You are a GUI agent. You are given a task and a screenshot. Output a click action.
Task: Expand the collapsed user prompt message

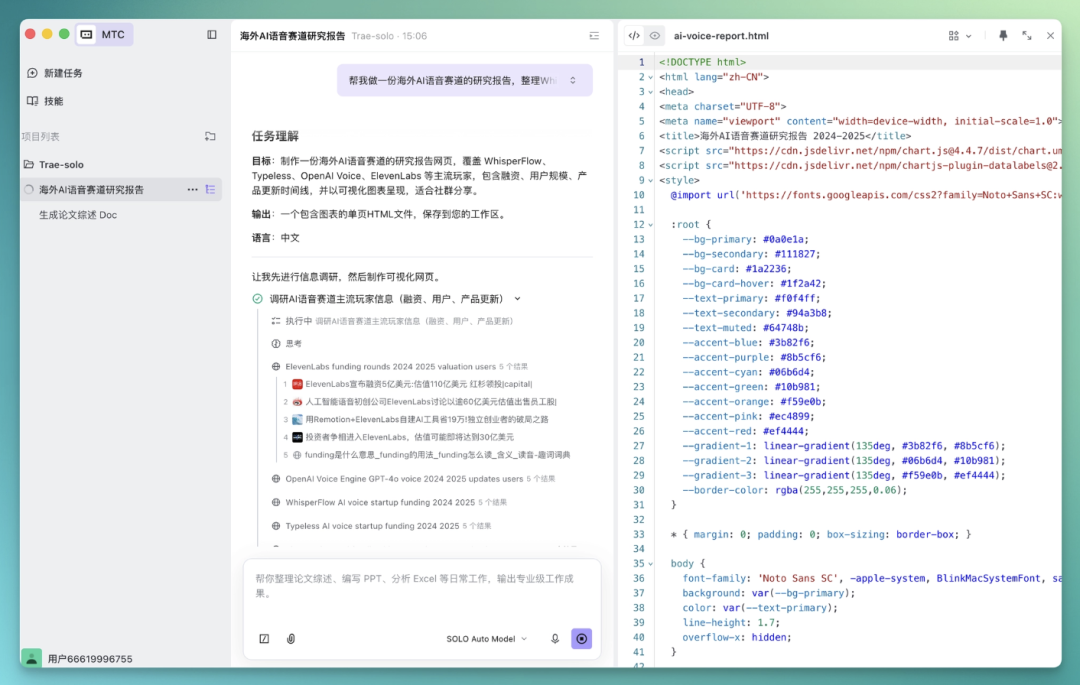click(x=572, y=81)
